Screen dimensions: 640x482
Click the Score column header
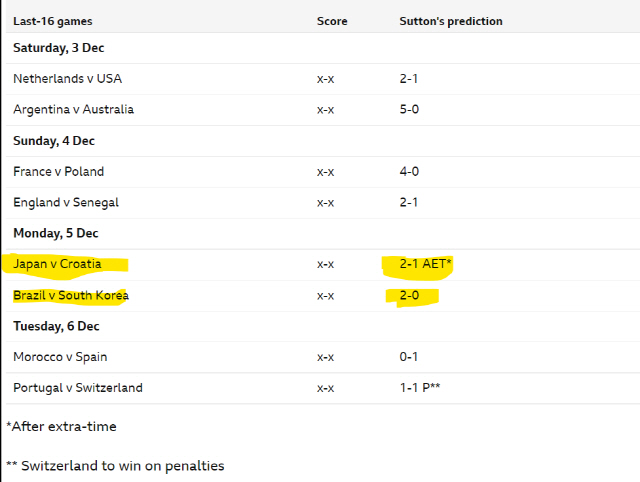[332, 21]
